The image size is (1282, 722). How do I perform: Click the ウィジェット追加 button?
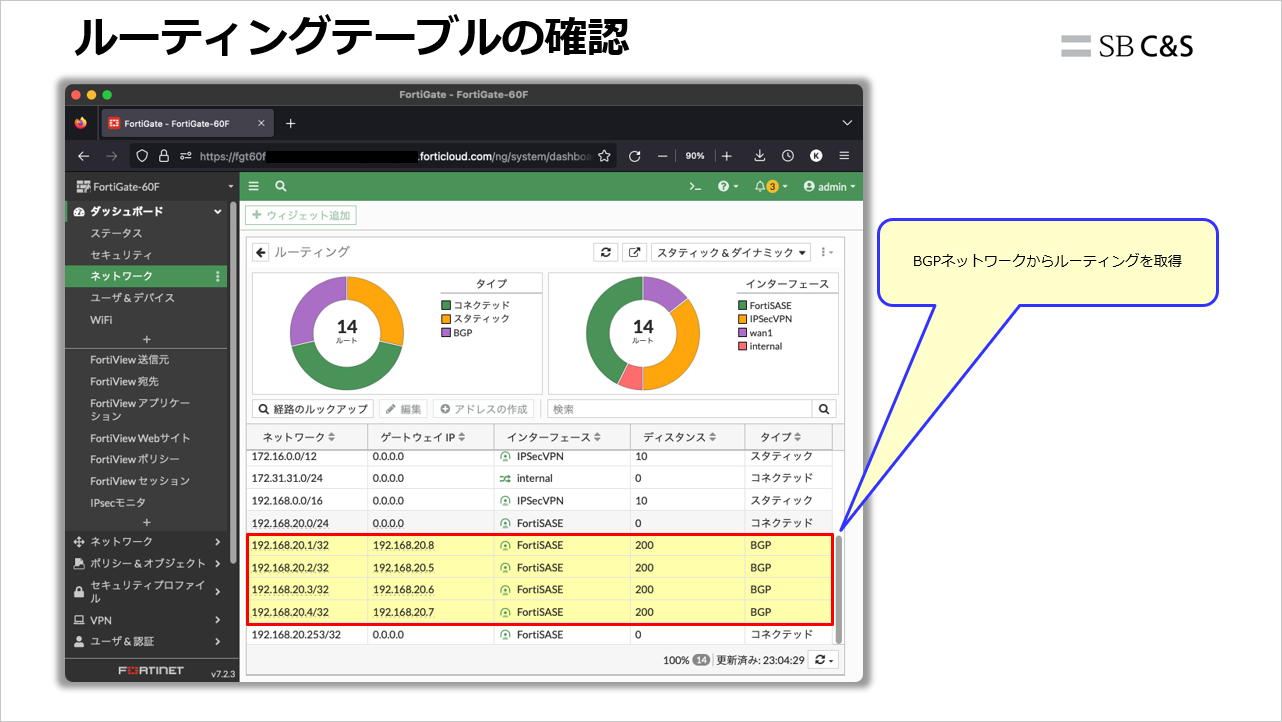point(300,215)
